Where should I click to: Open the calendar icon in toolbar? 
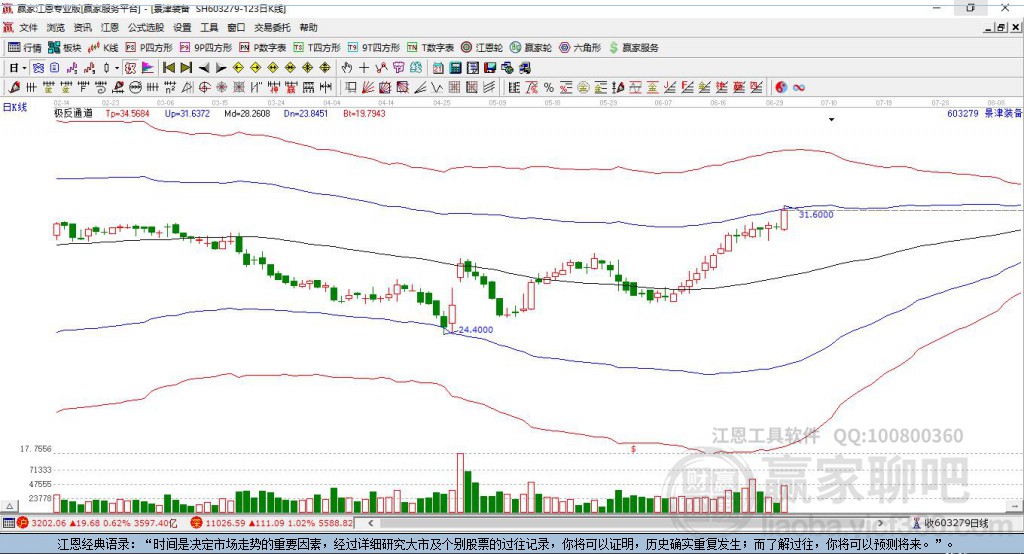(x=438, y=68)
